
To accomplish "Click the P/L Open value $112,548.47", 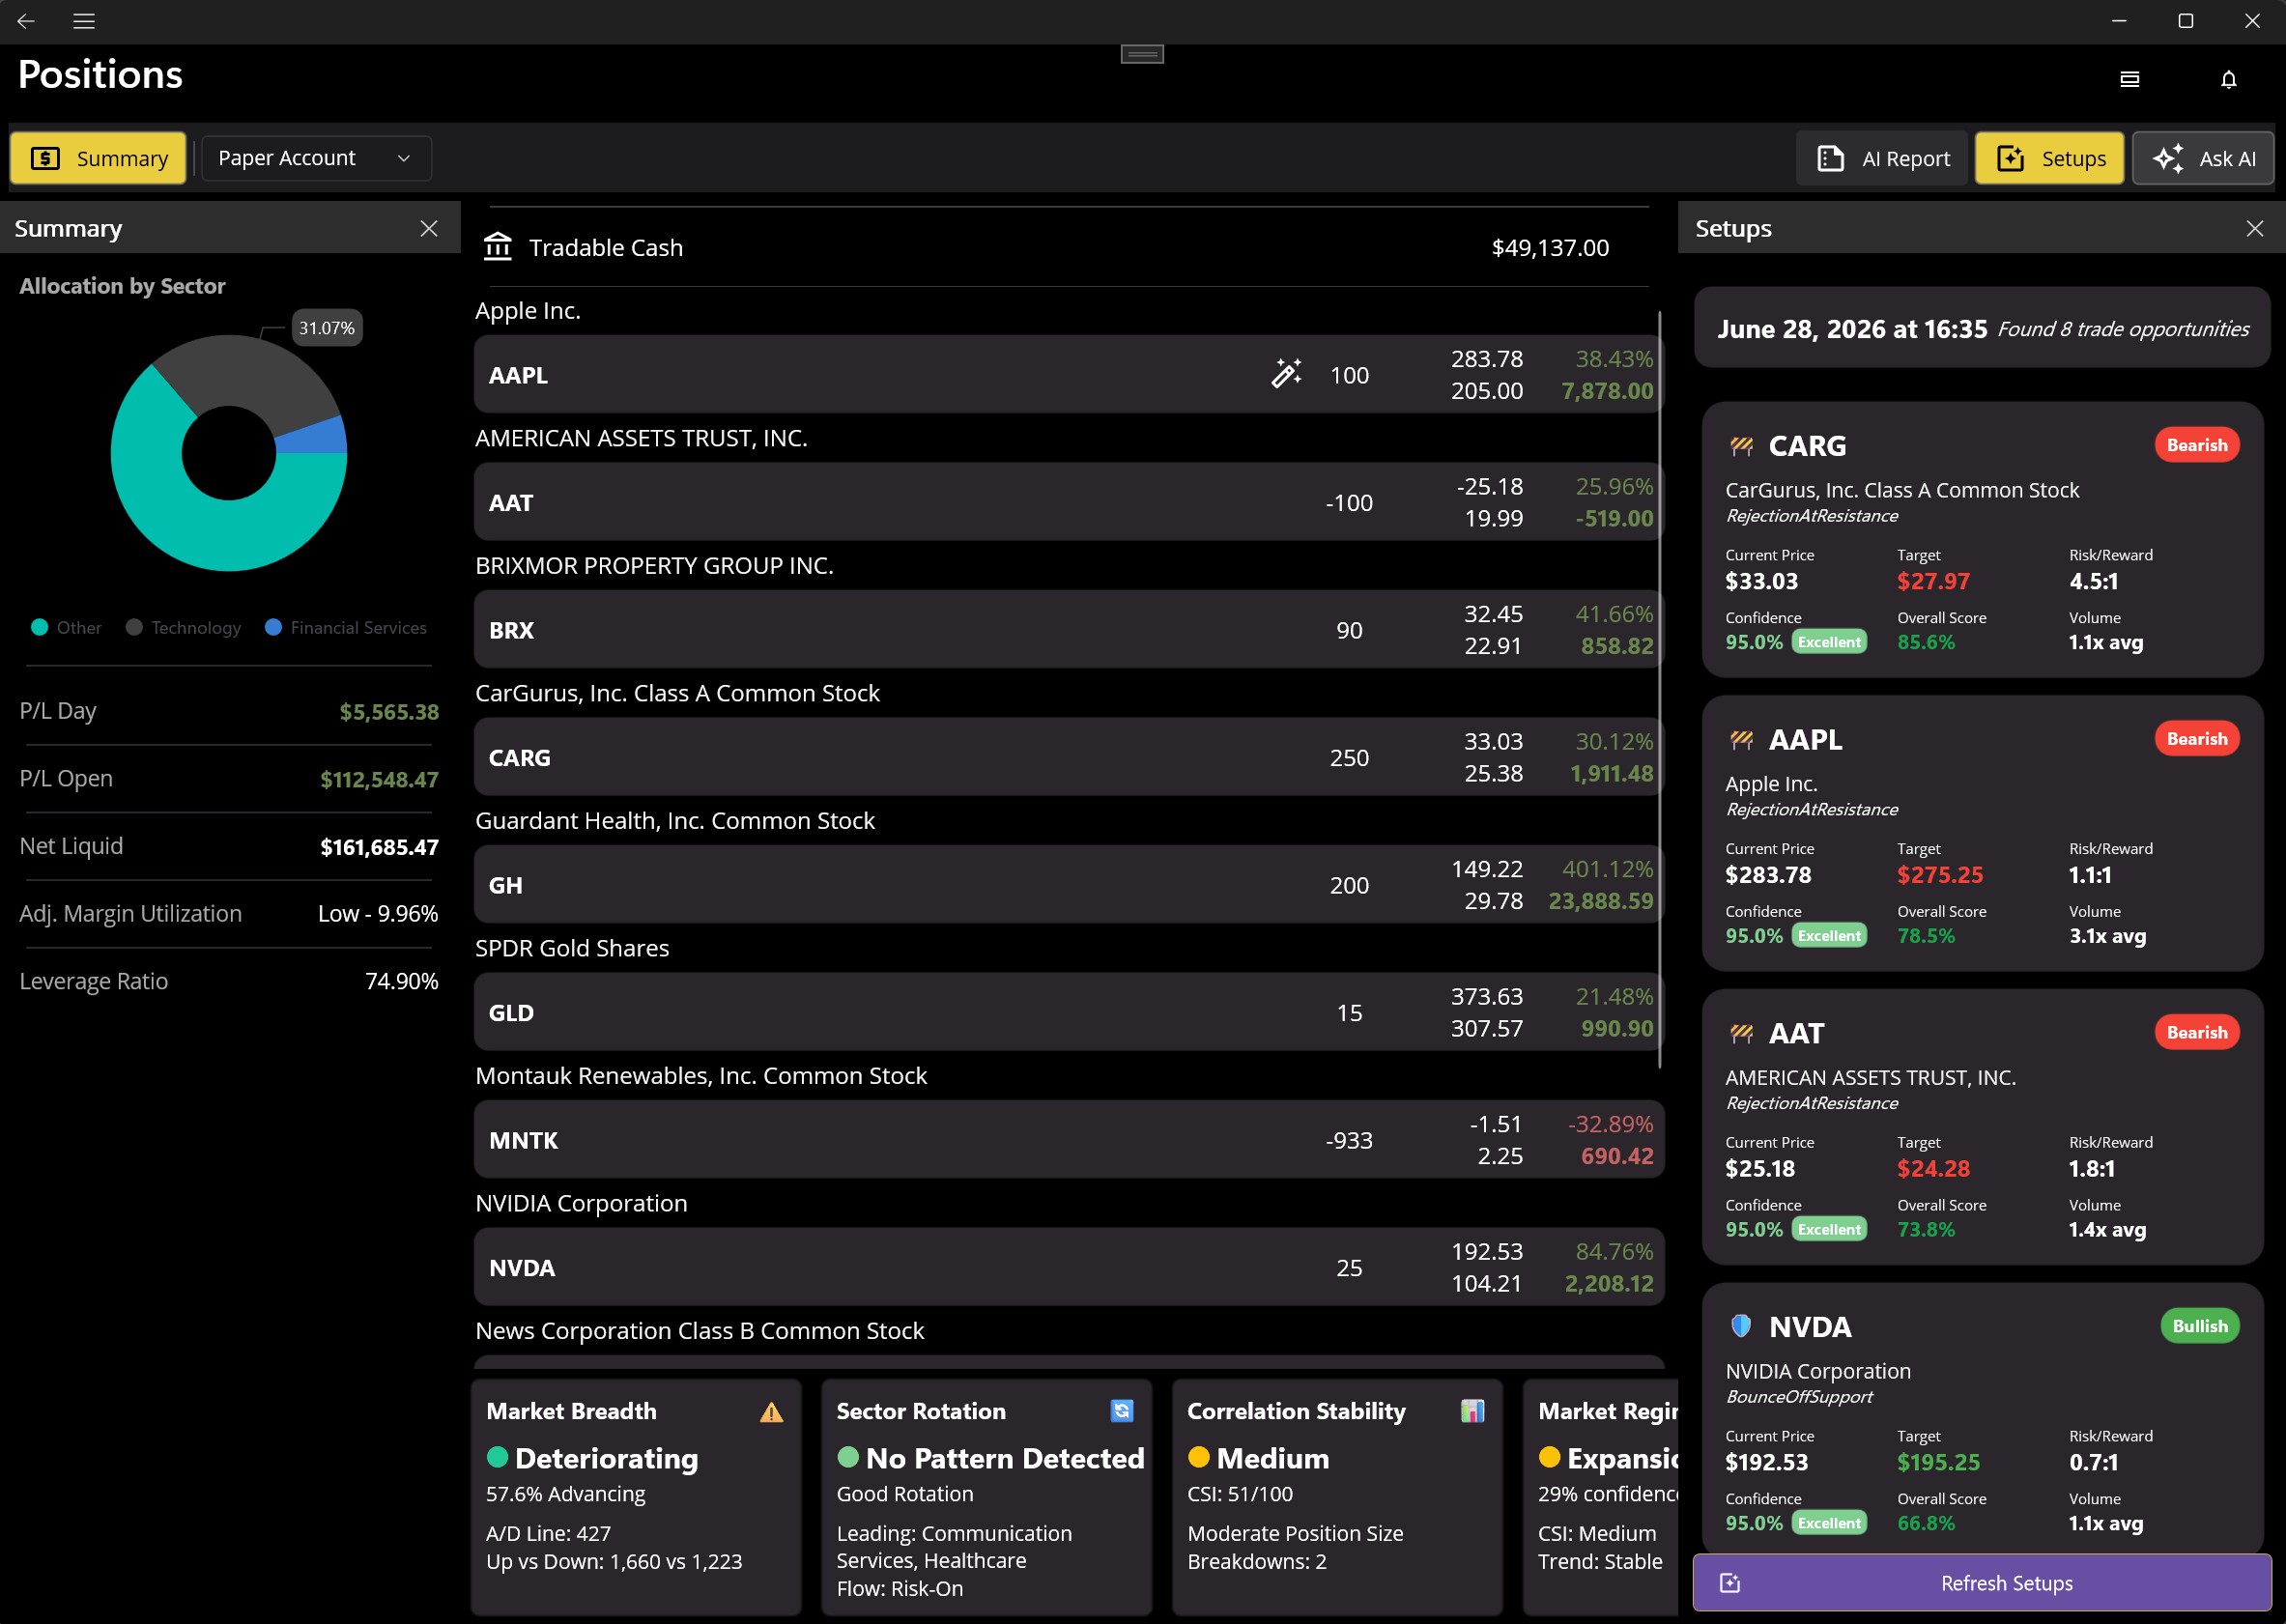I will coord(379,780).
